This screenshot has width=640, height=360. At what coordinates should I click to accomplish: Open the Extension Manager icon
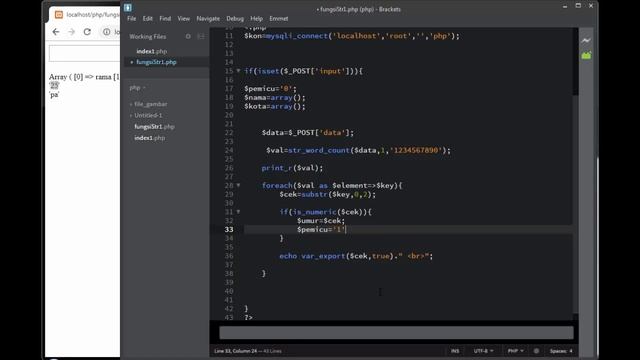pyautogui.click(x=586, y=56)
